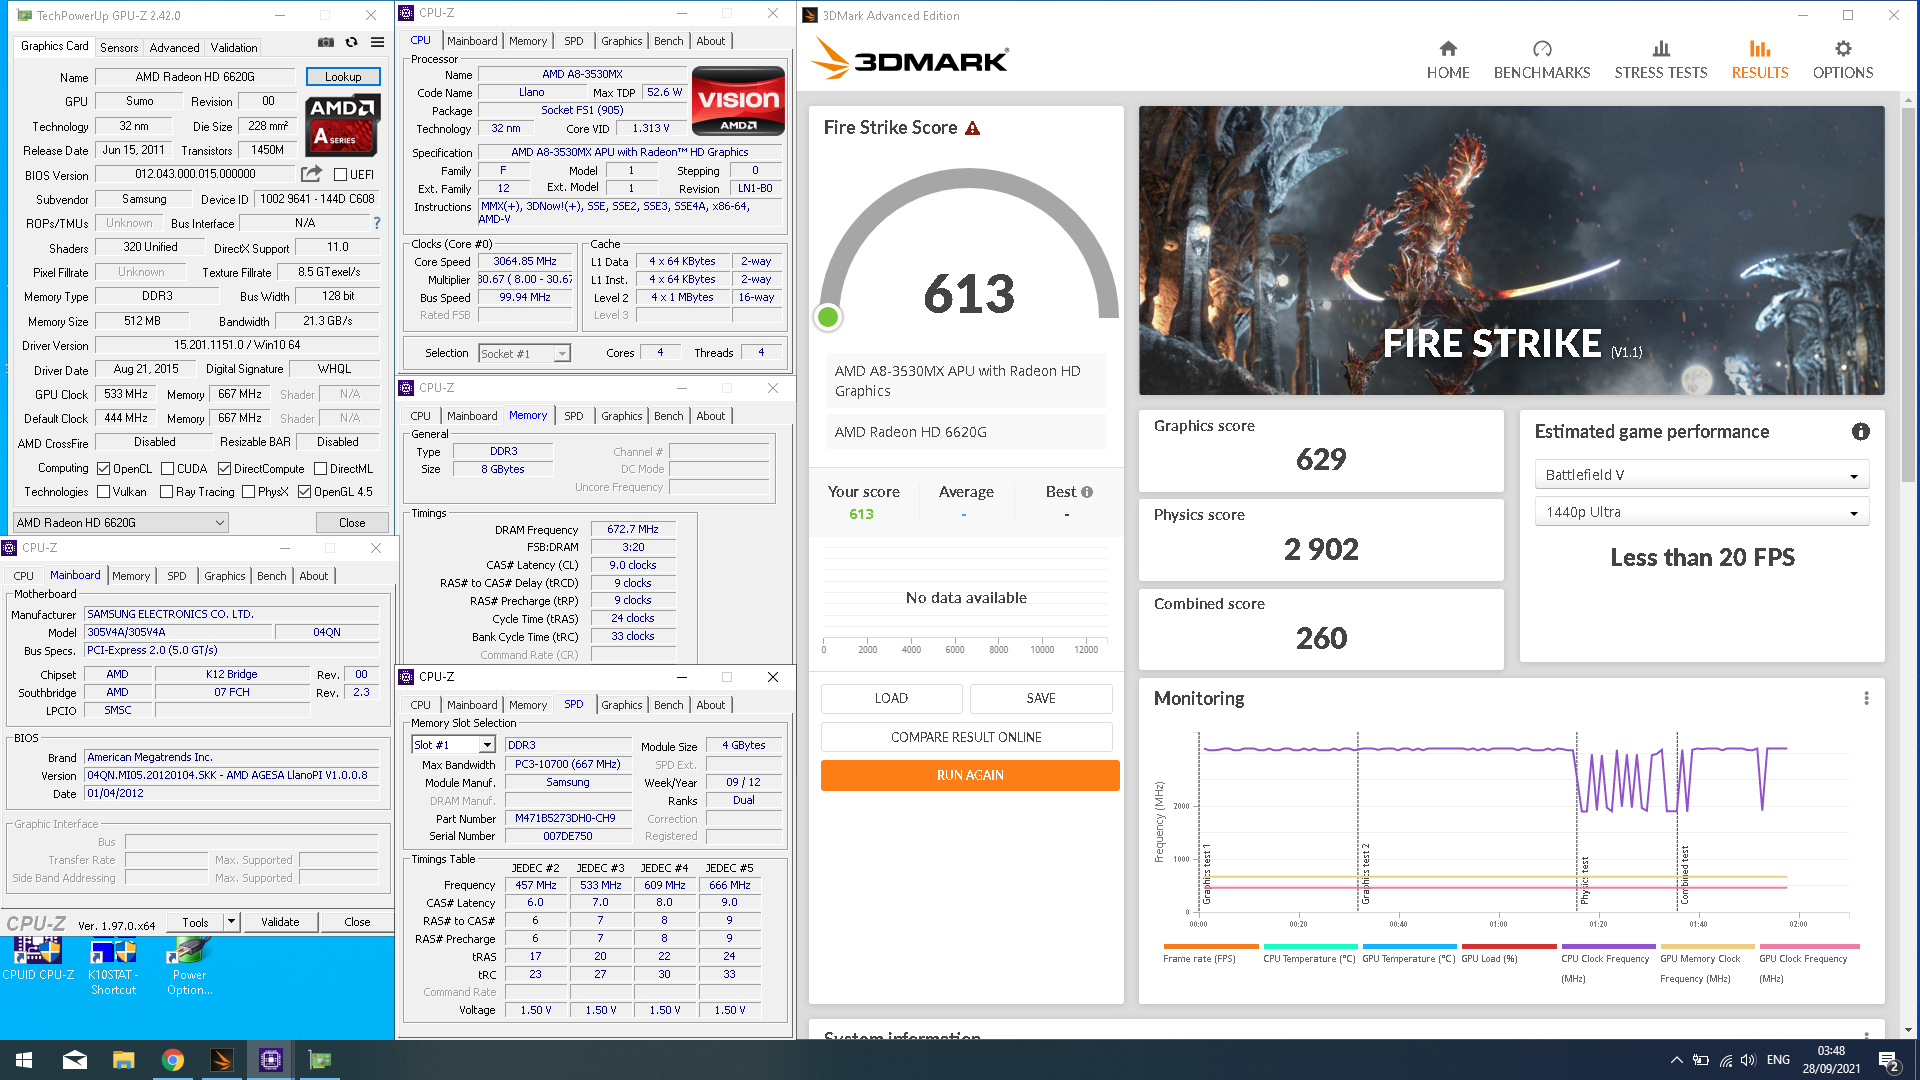Switch to GPU-Z Sensors tab

click(x=119, y=47)
